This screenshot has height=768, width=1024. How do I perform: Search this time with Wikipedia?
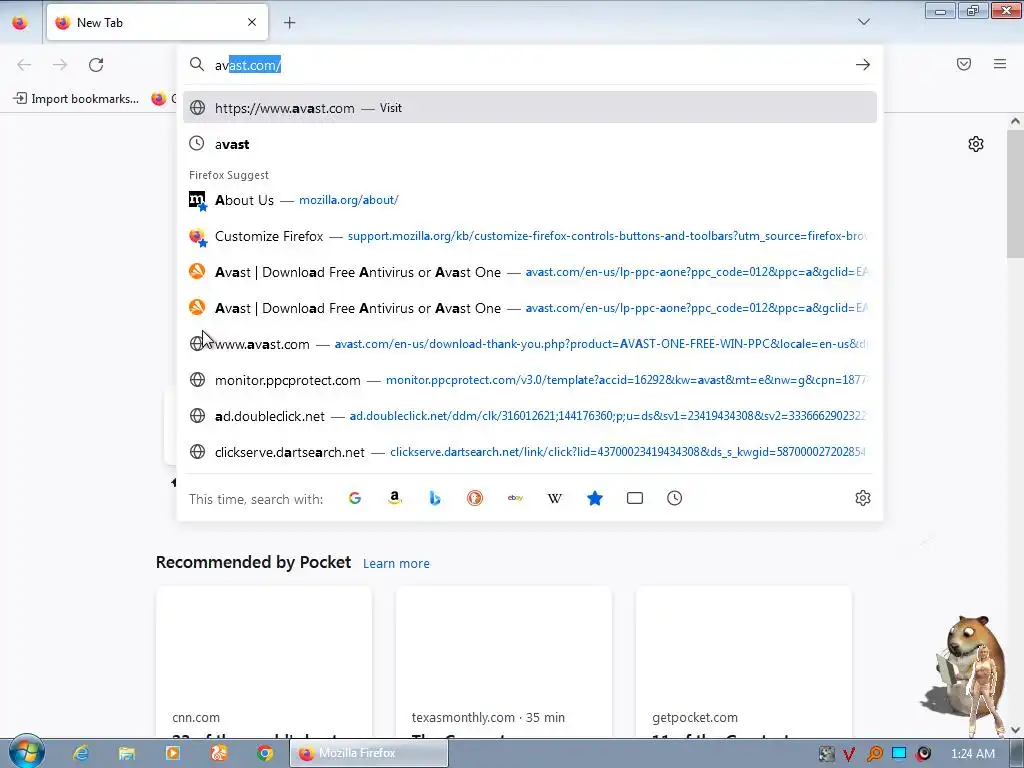(x=554, y=498)
